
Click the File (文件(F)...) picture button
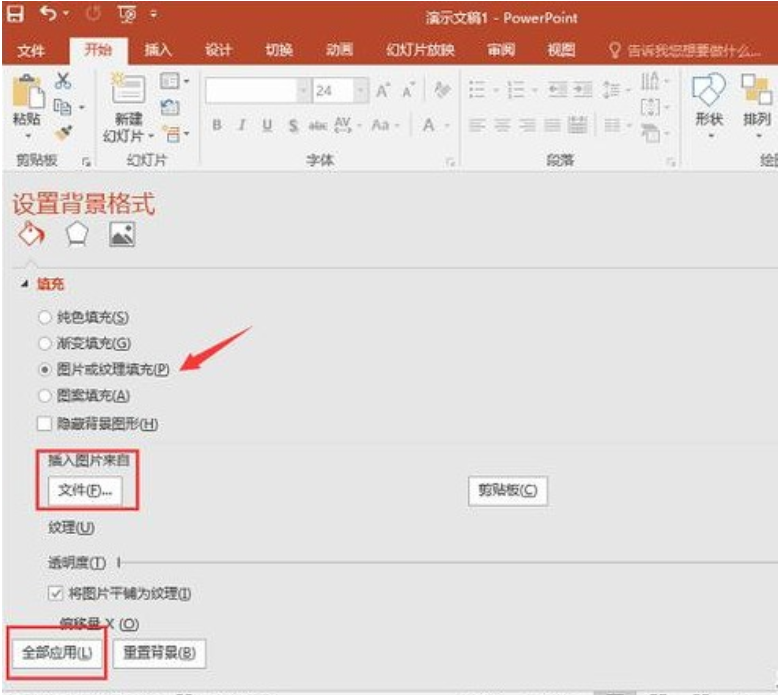point(85,491)
